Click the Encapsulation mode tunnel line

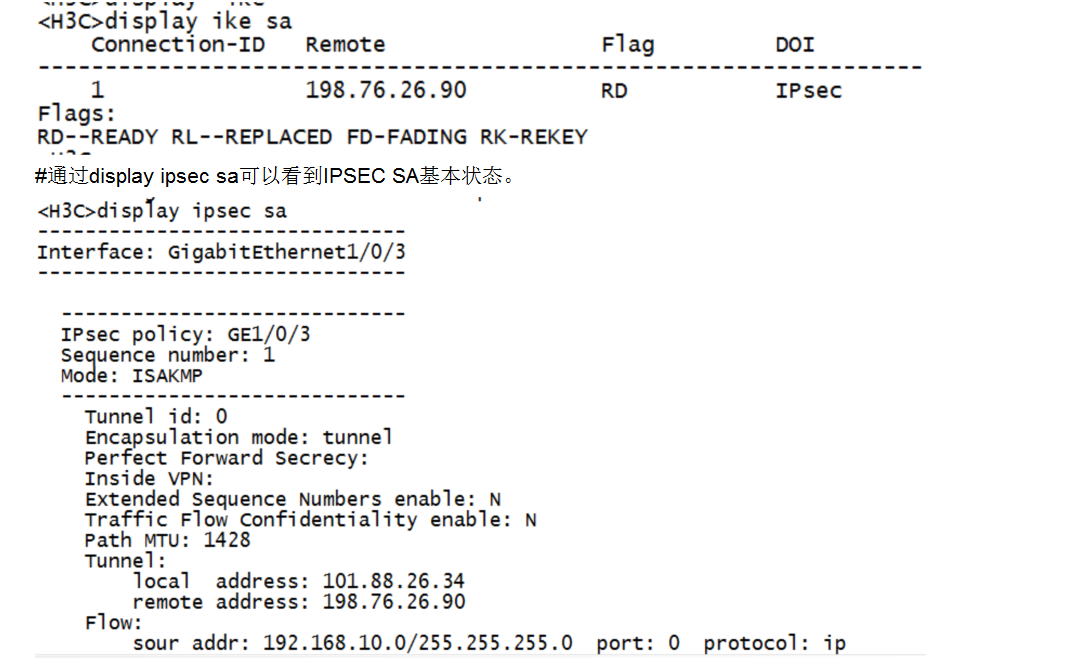[238, 437]
